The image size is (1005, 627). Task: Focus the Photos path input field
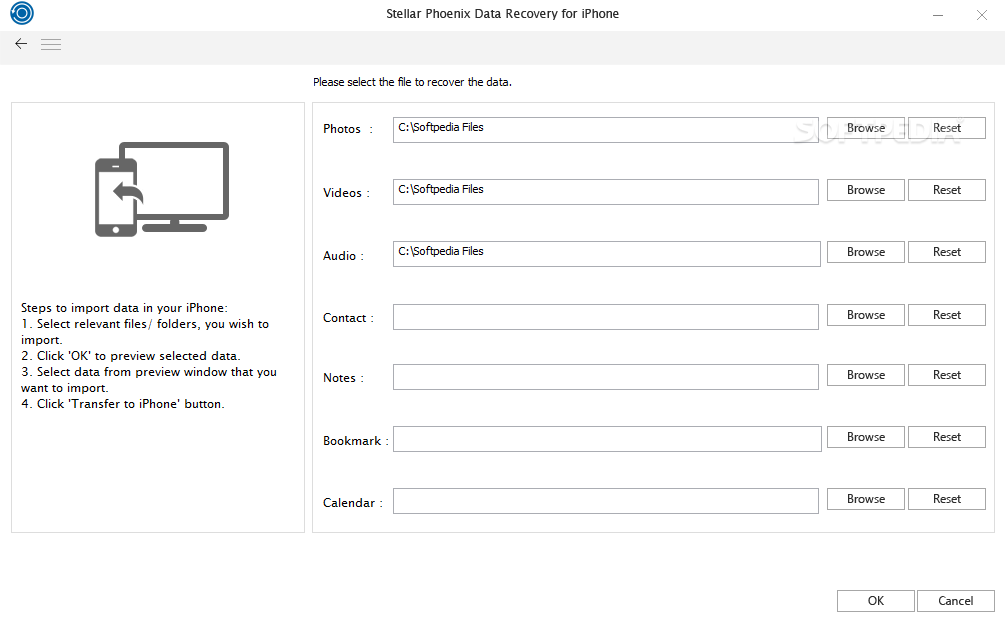click(606, 130)
